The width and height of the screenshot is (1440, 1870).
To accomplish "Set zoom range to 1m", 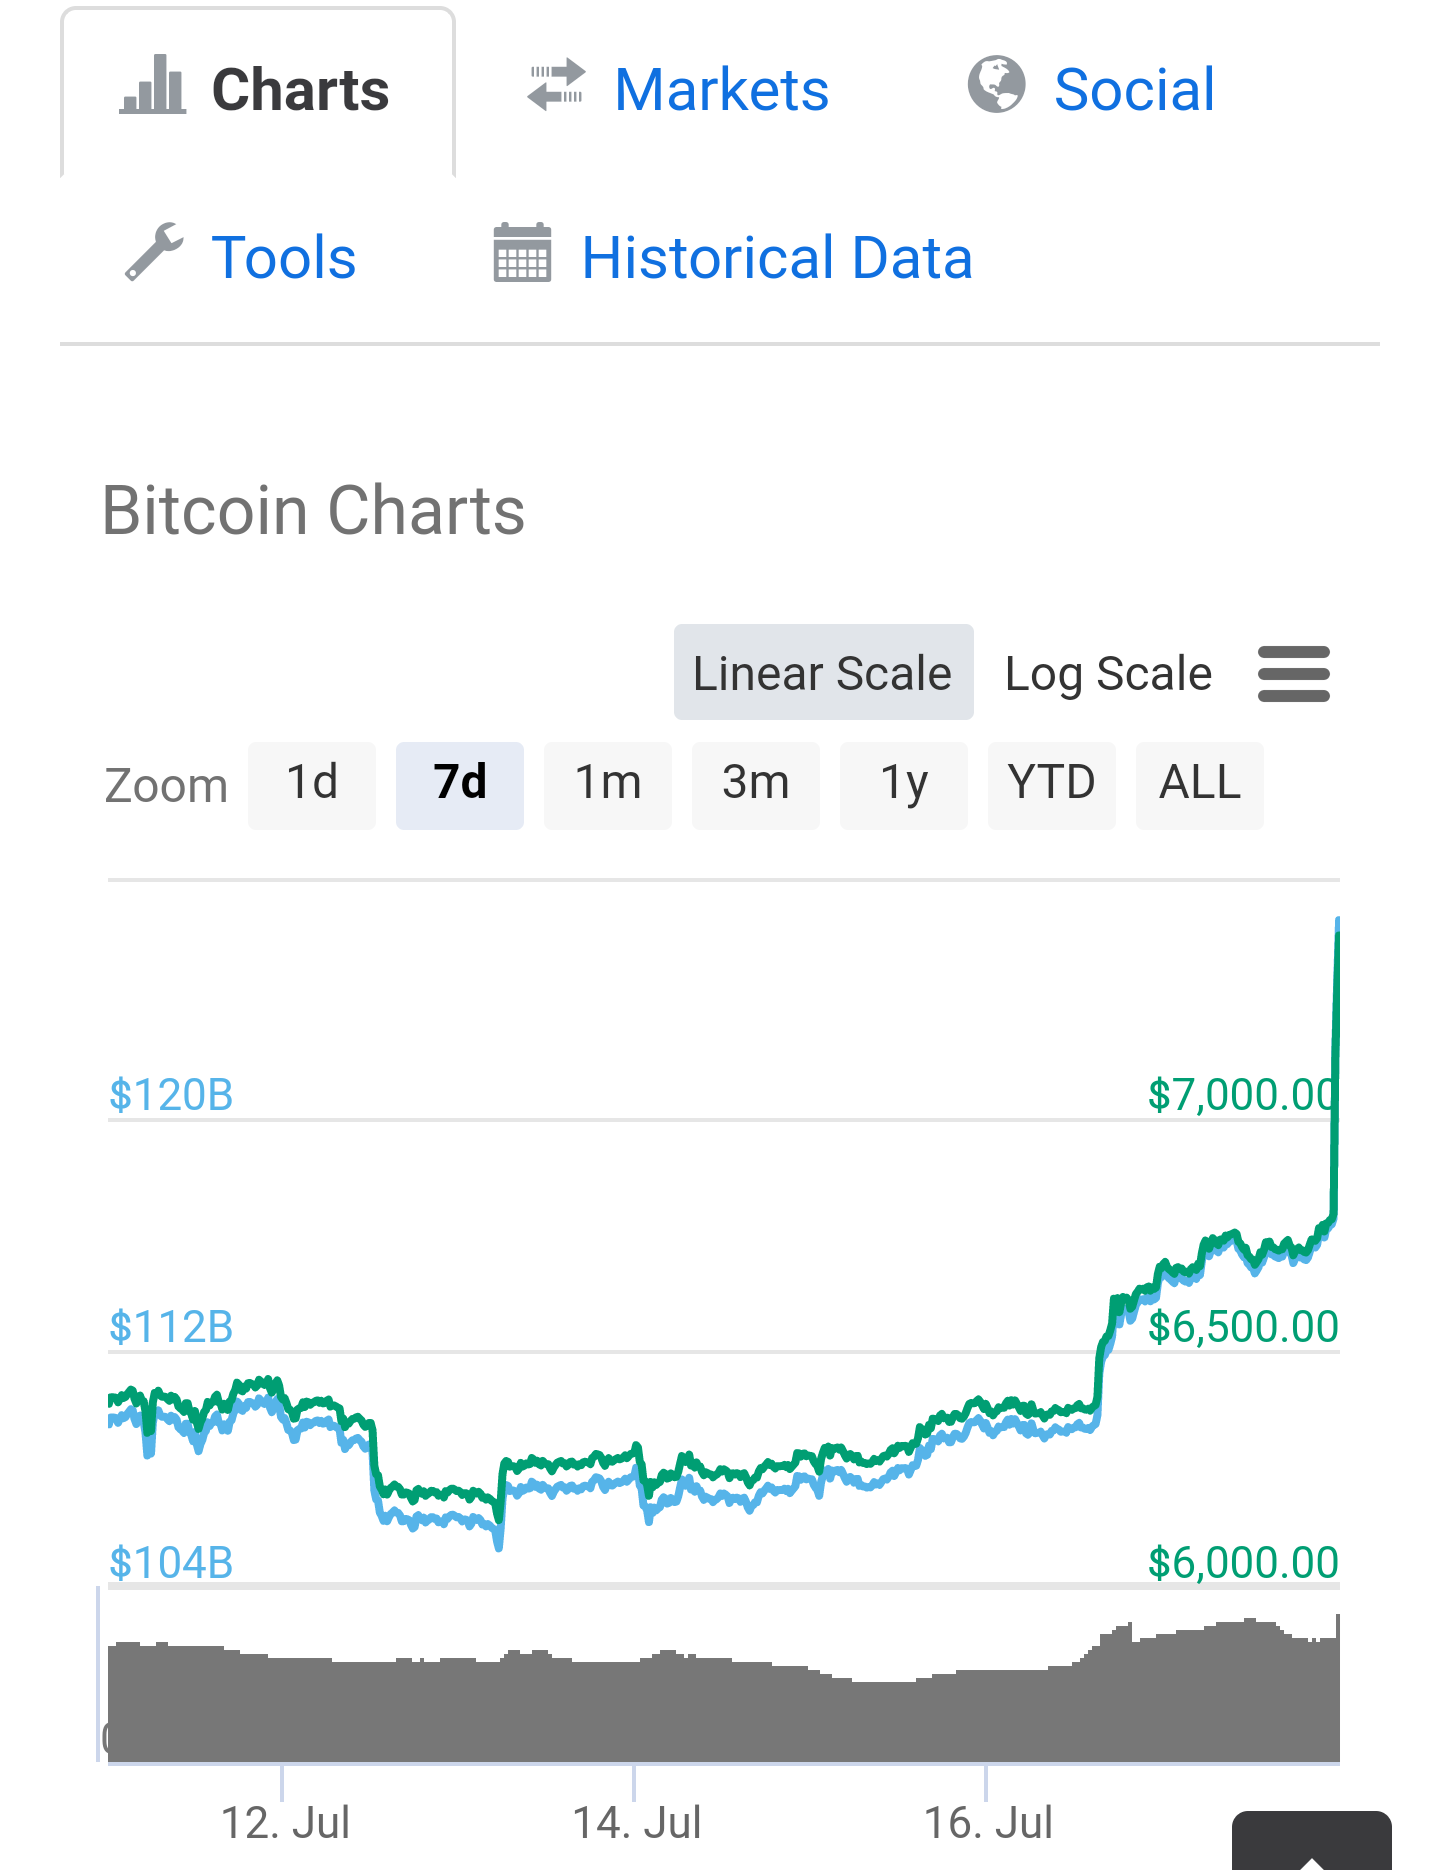I will [608, 785].
